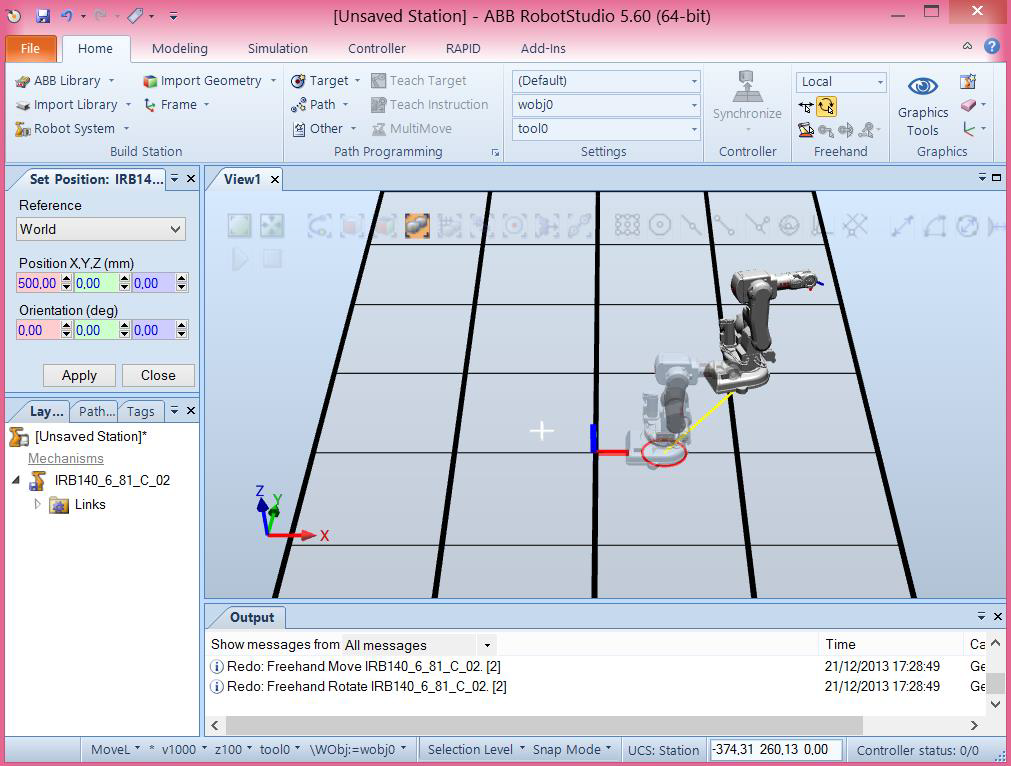Switch to the Simulation ribbon tab
1011x766 pixels.
coord(277,48)
